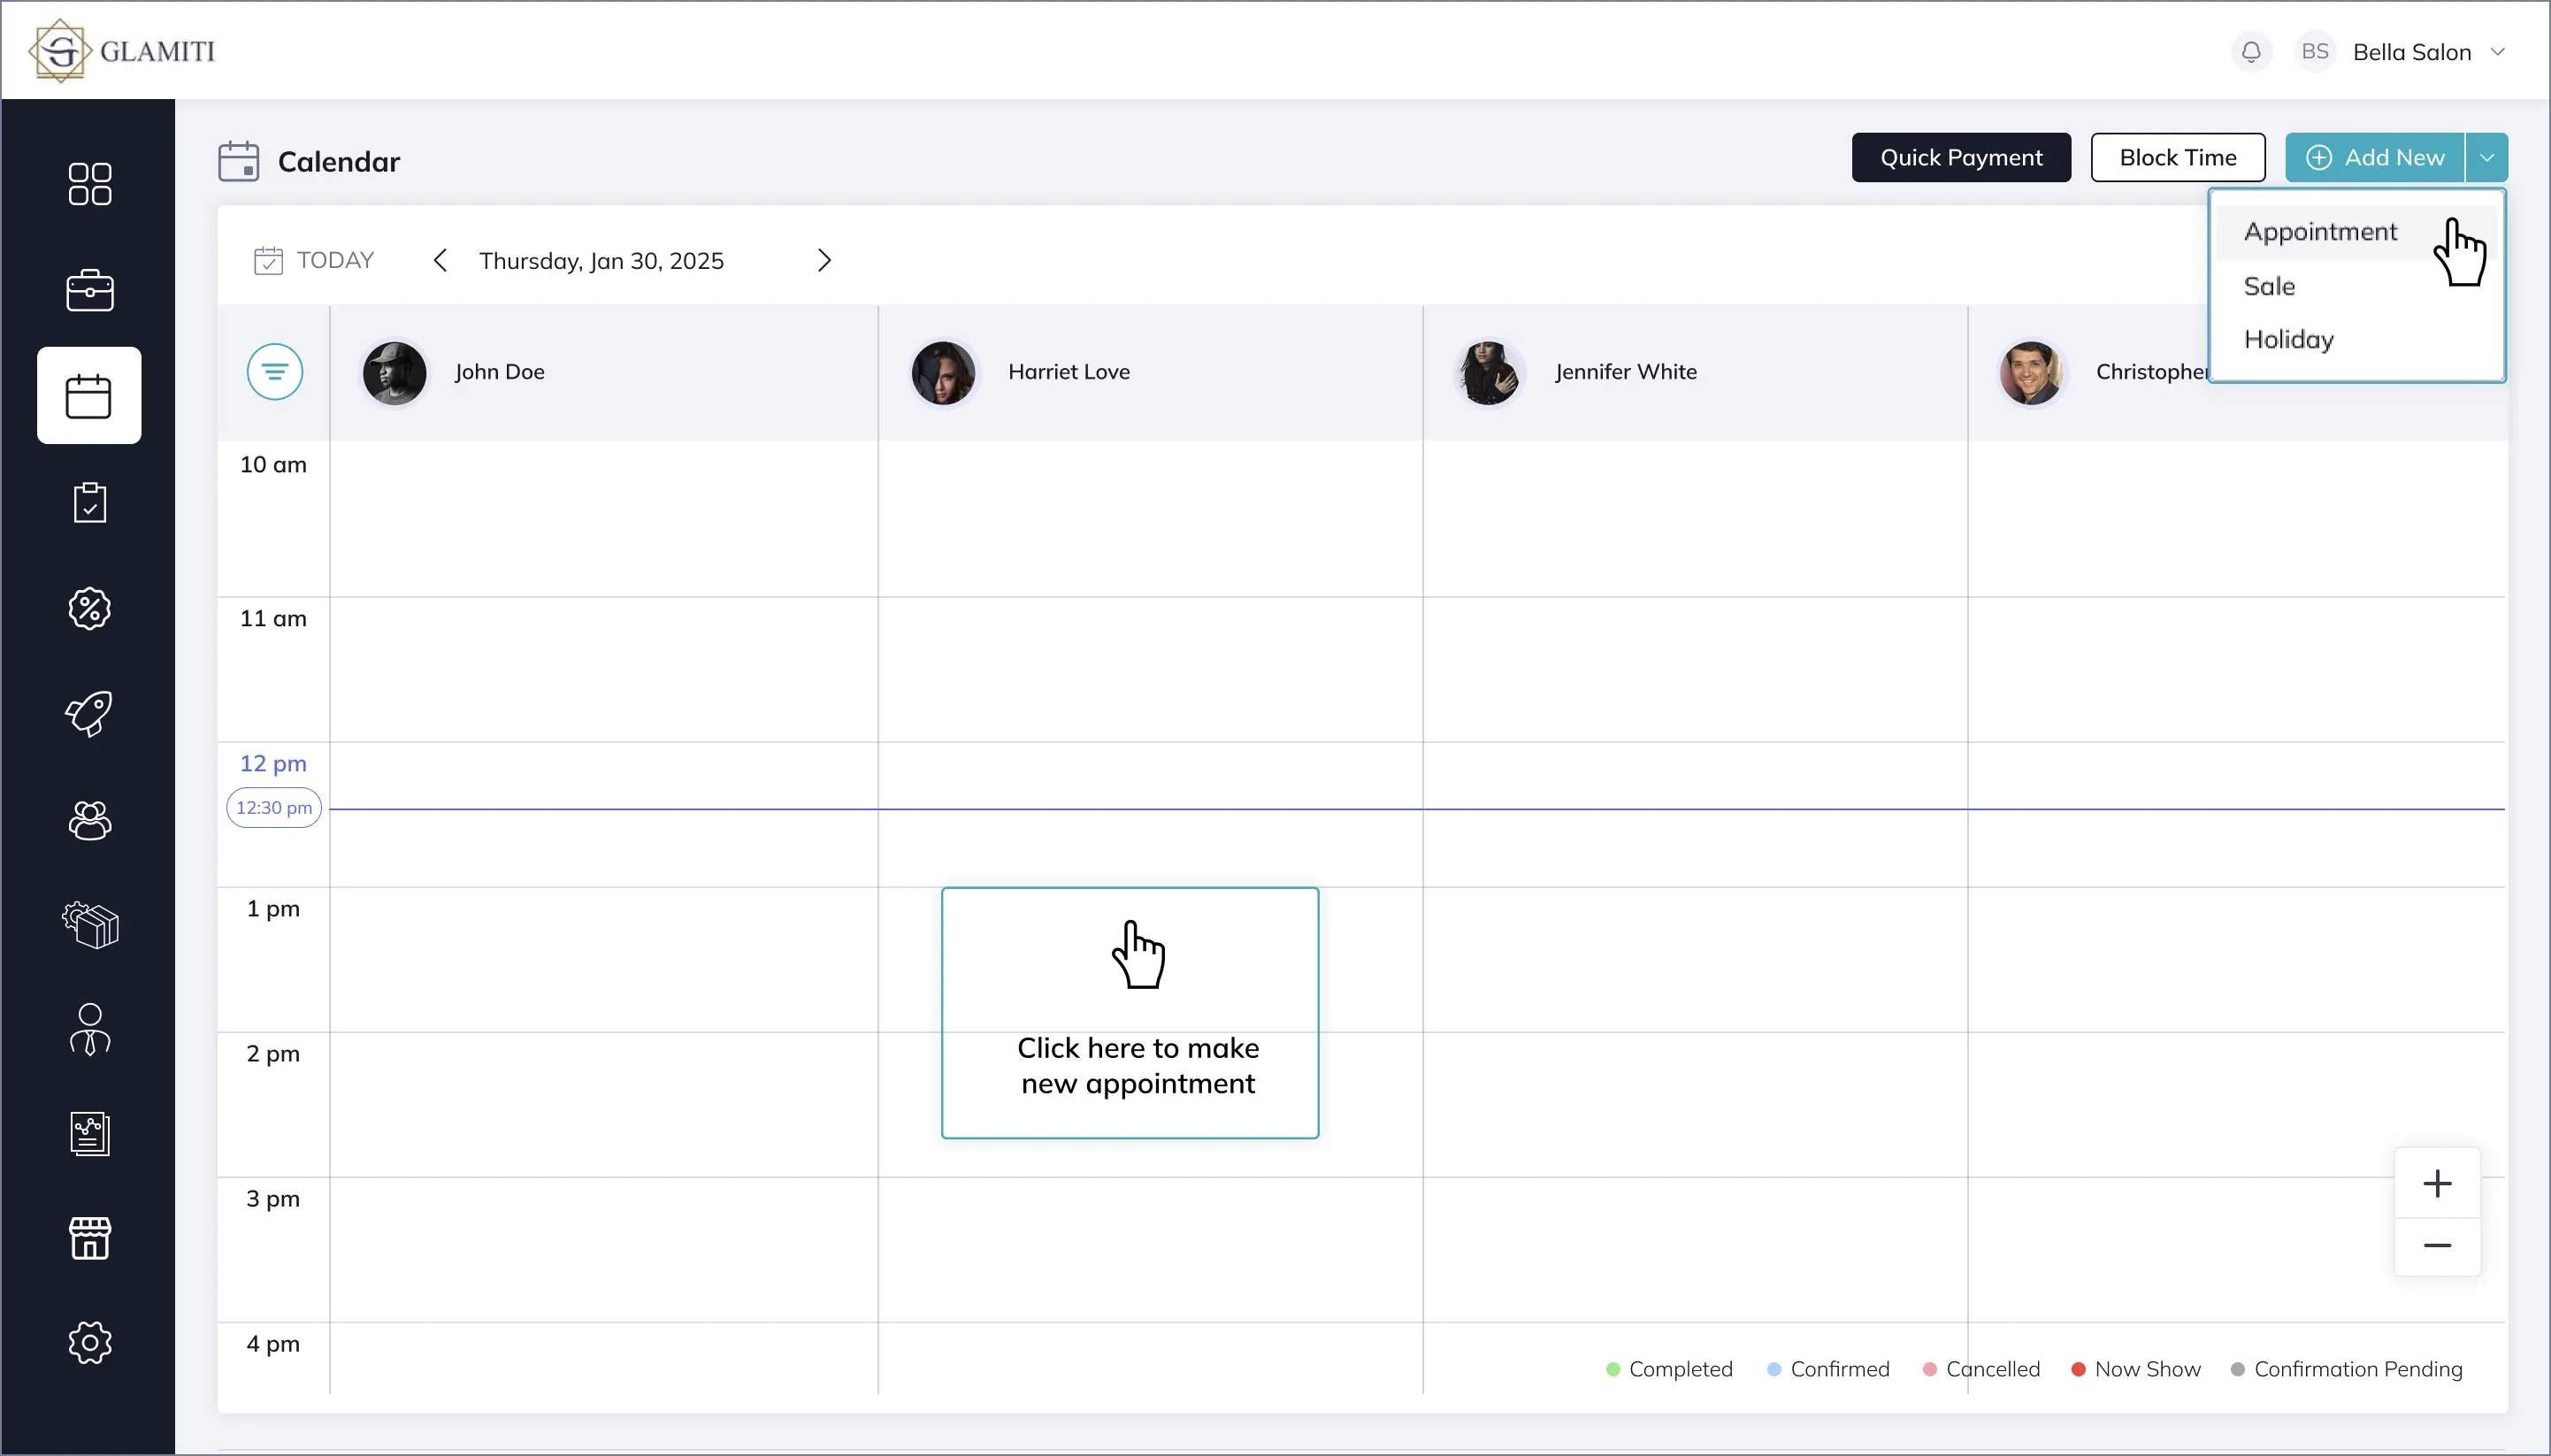Click the red Now Show legend dot
Viewport: 2551px width, 1456px height.
[2078, 1369]
